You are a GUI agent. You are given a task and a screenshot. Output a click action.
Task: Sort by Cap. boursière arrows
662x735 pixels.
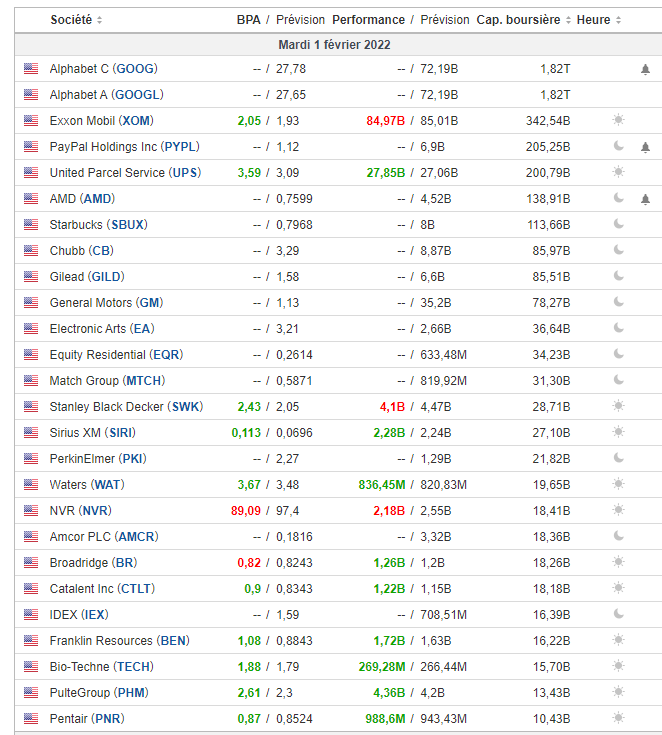pos(569,20)
